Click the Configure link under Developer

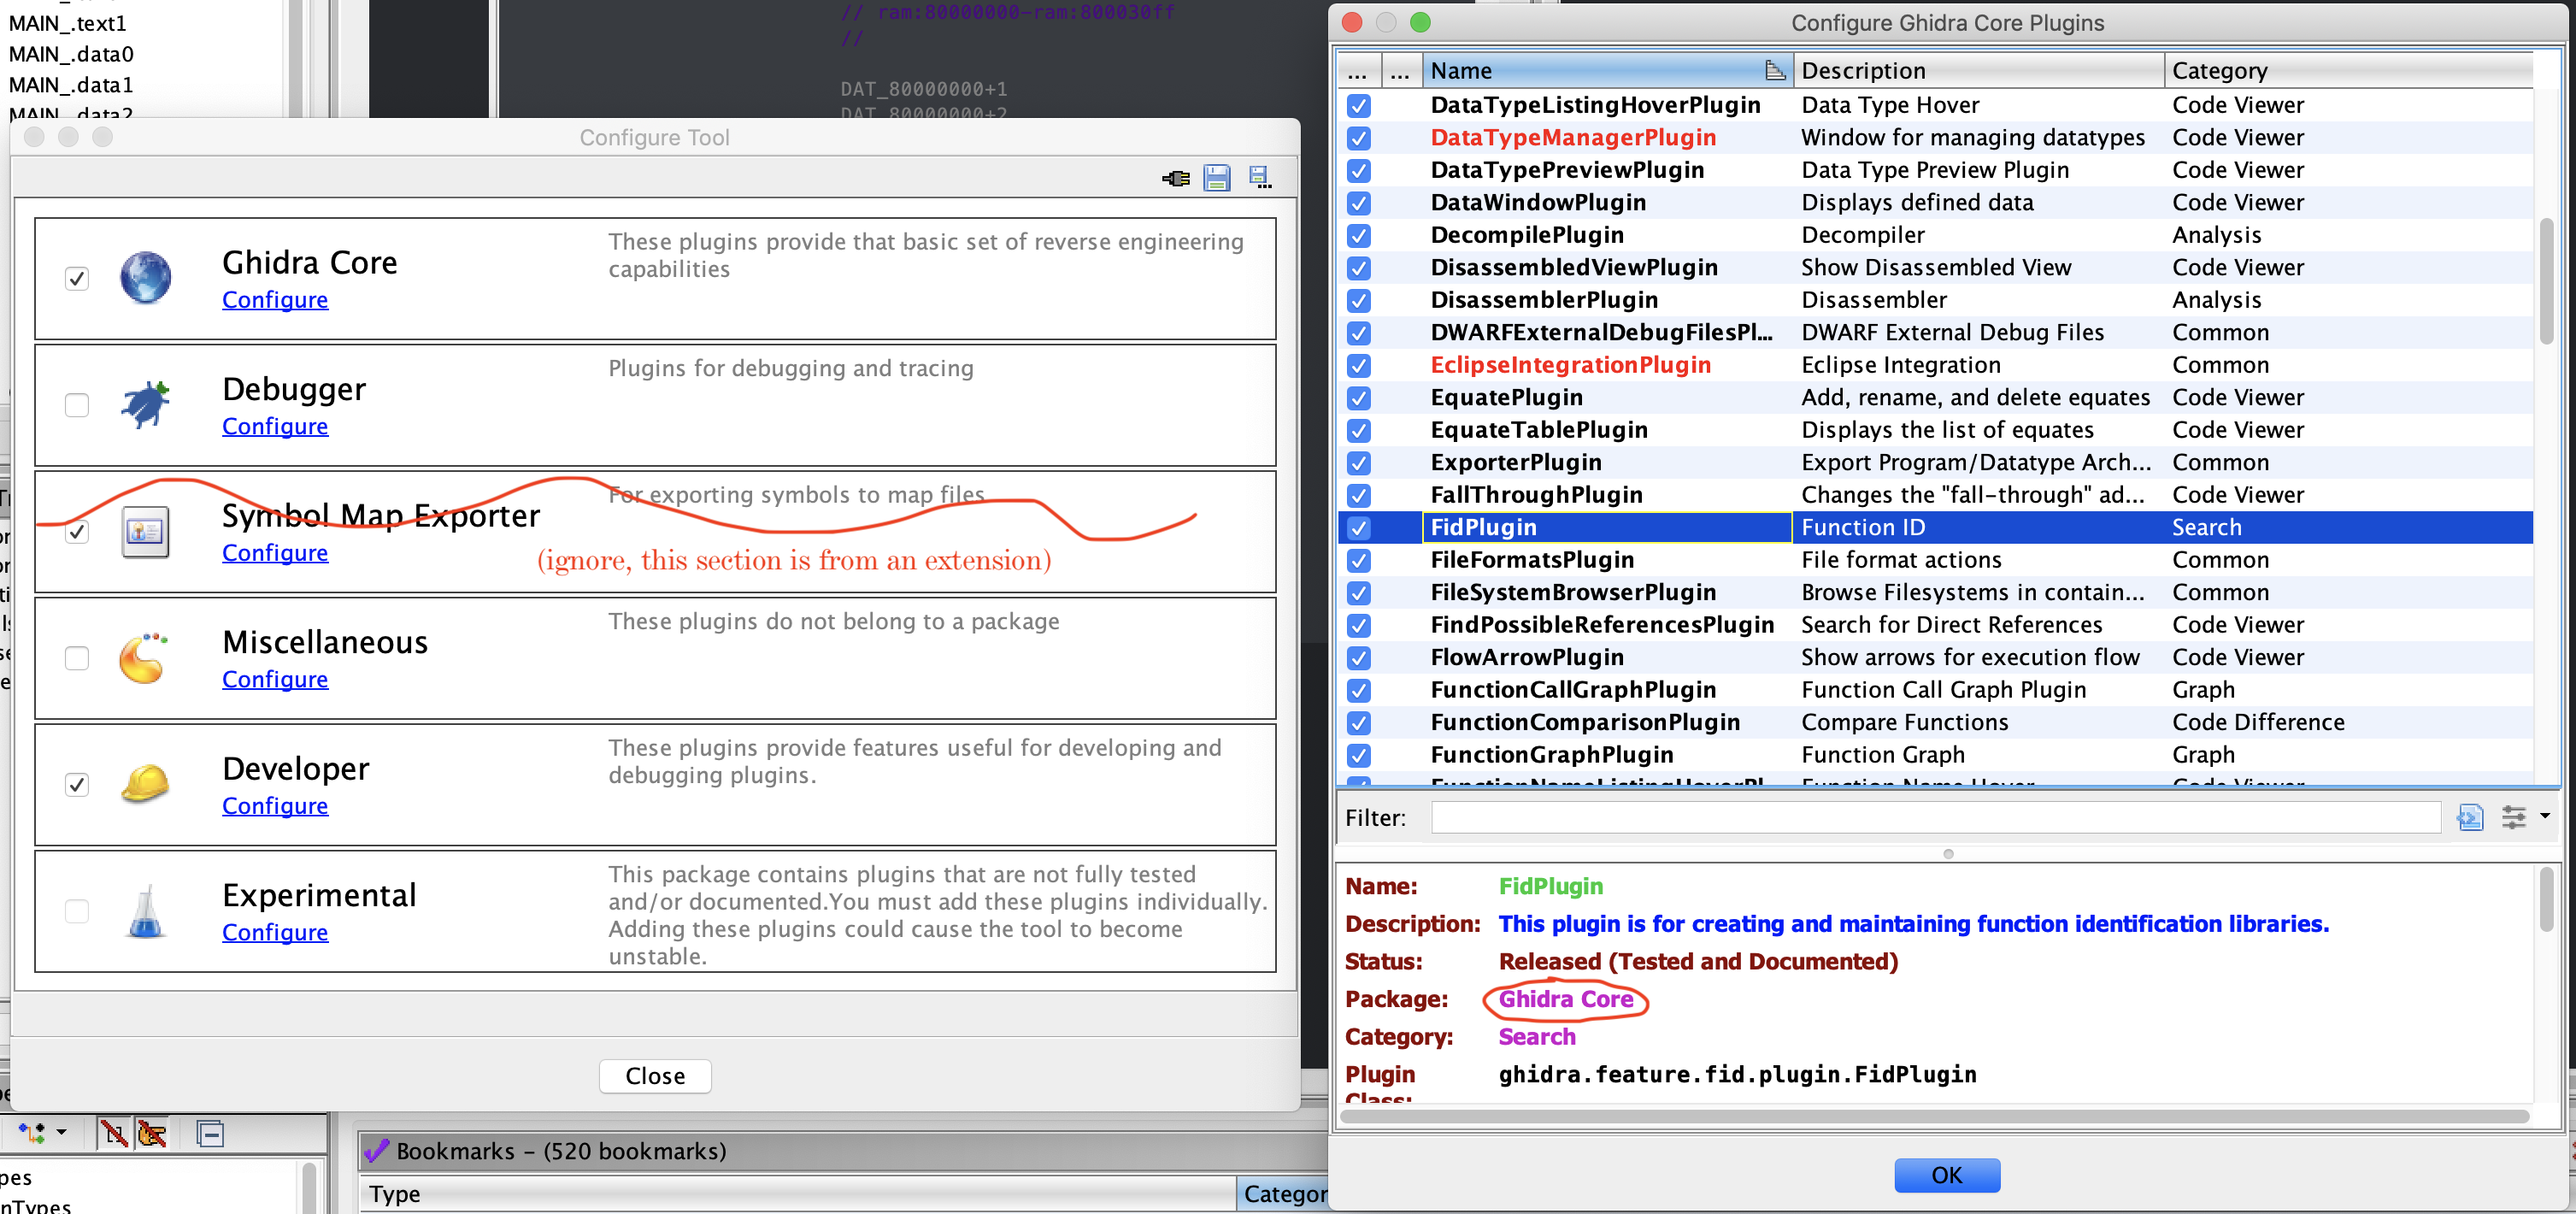(275, 806)
